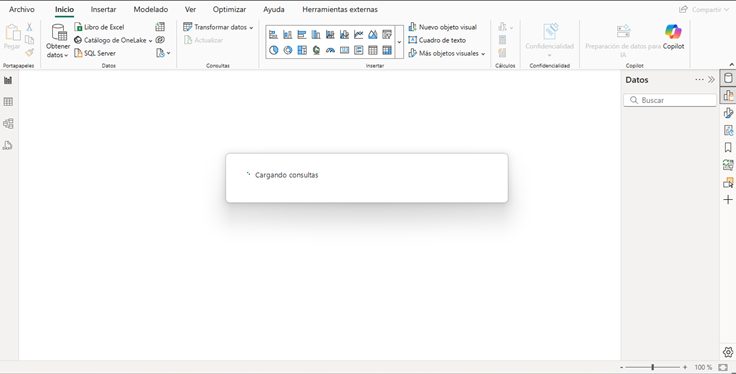
Task: Expand Transformar datos dropdown arrow
Action: point(251,28)
